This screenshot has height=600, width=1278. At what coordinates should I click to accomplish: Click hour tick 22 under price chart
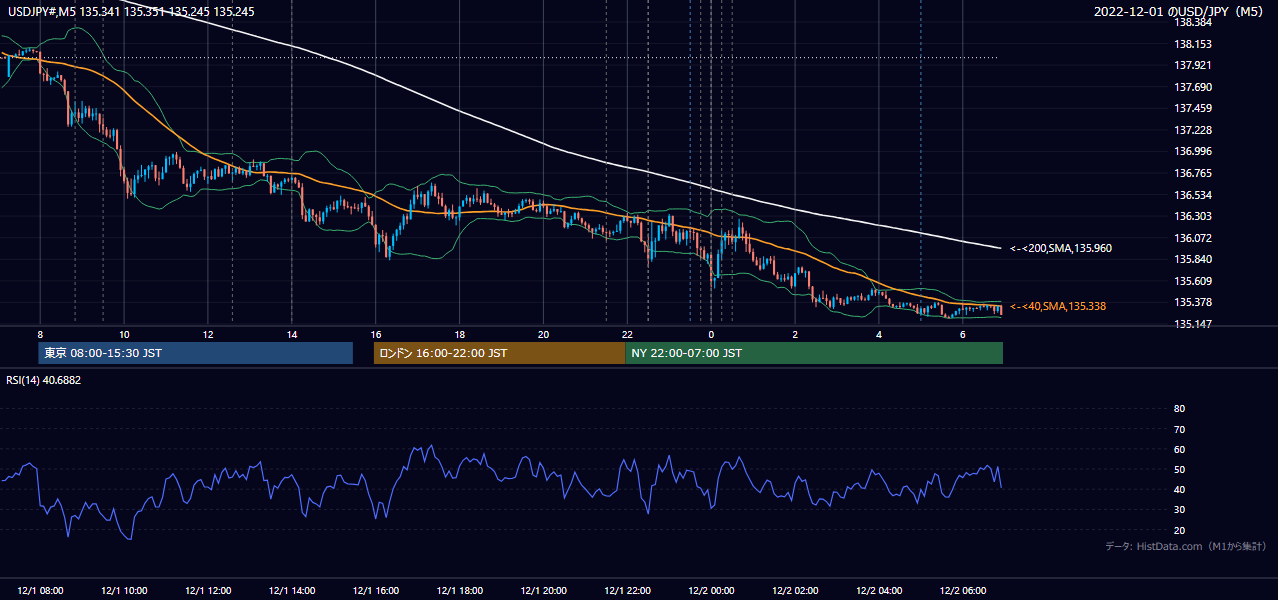click(x=627, y=334)
